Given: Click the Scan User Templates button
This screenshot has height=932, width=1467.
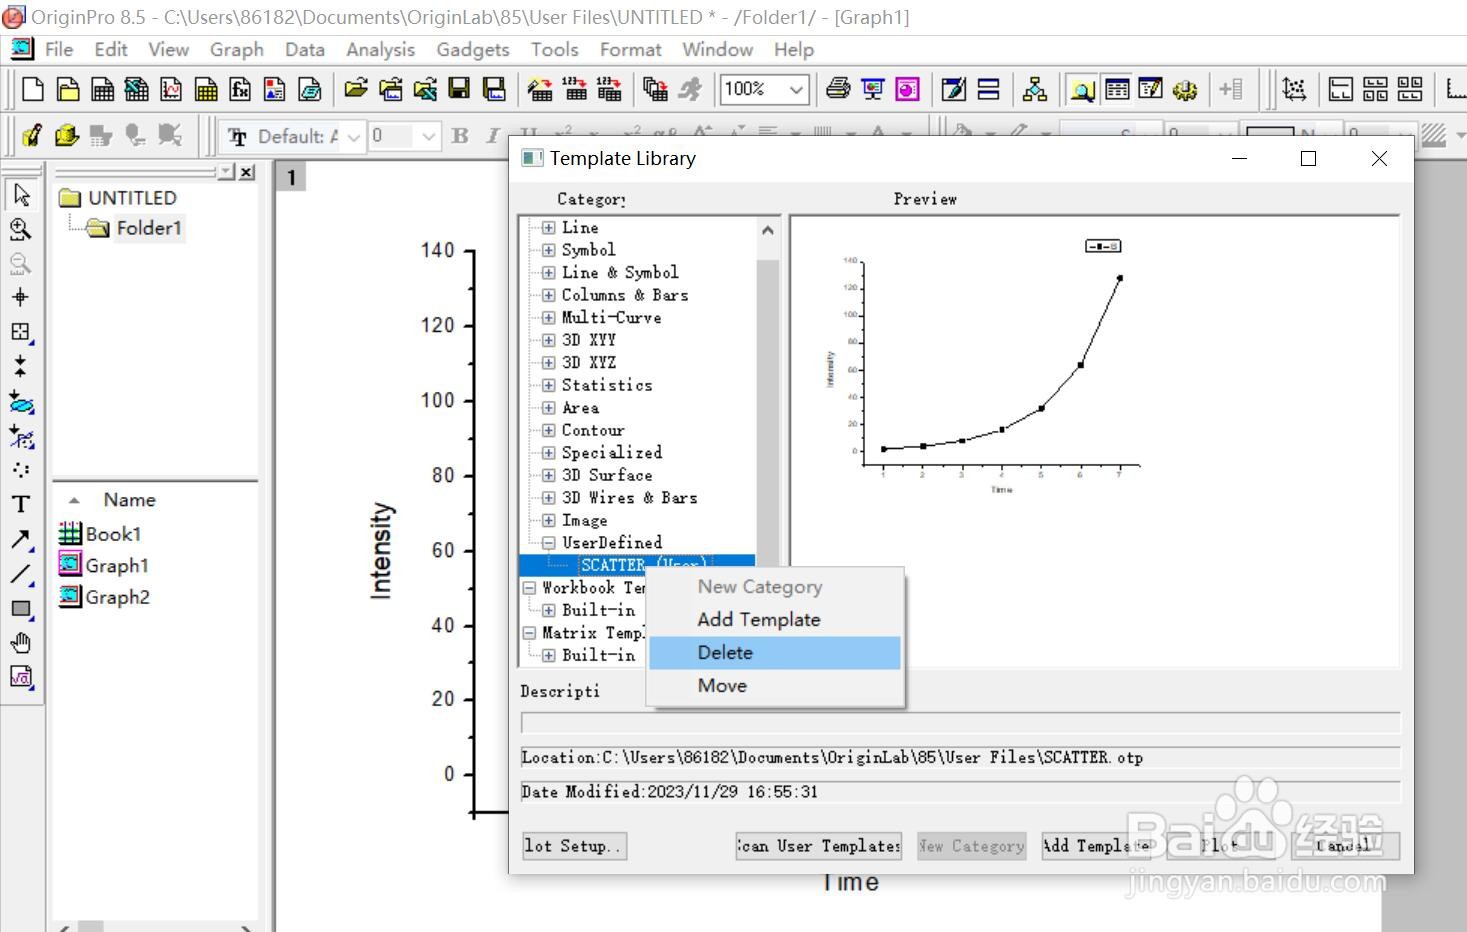Looking at the screenshot, I should click(x=818, y=846).
